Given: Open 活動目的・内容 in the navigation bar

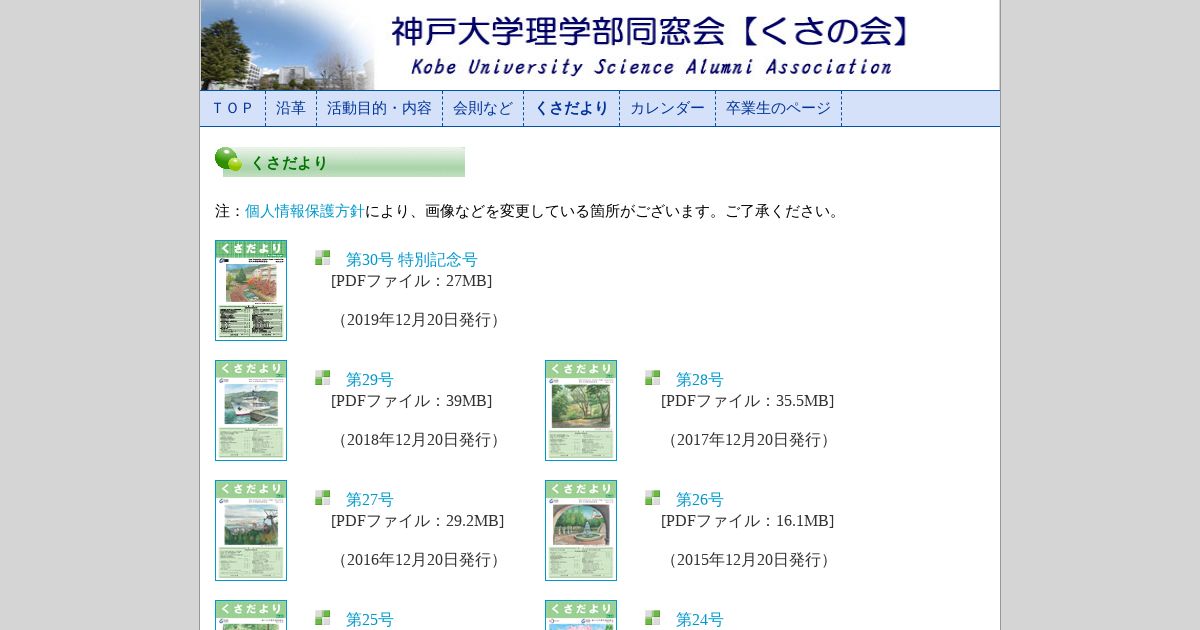Looking at the screenshot, I should (379, 108).
